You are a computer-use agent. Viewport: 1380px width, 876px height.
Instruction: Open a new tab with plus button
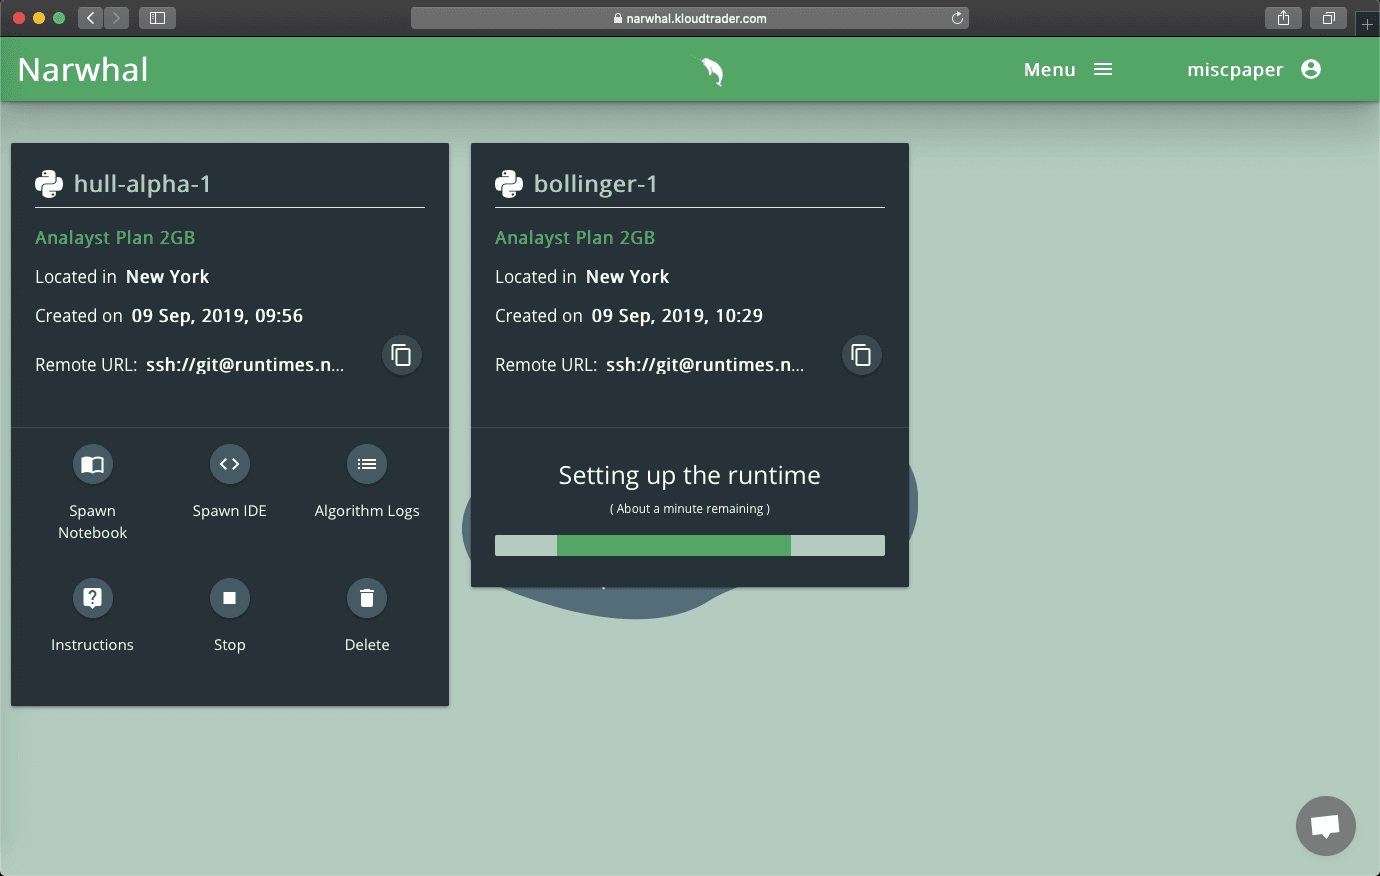pyautogui.click(x=1367, y=24)
